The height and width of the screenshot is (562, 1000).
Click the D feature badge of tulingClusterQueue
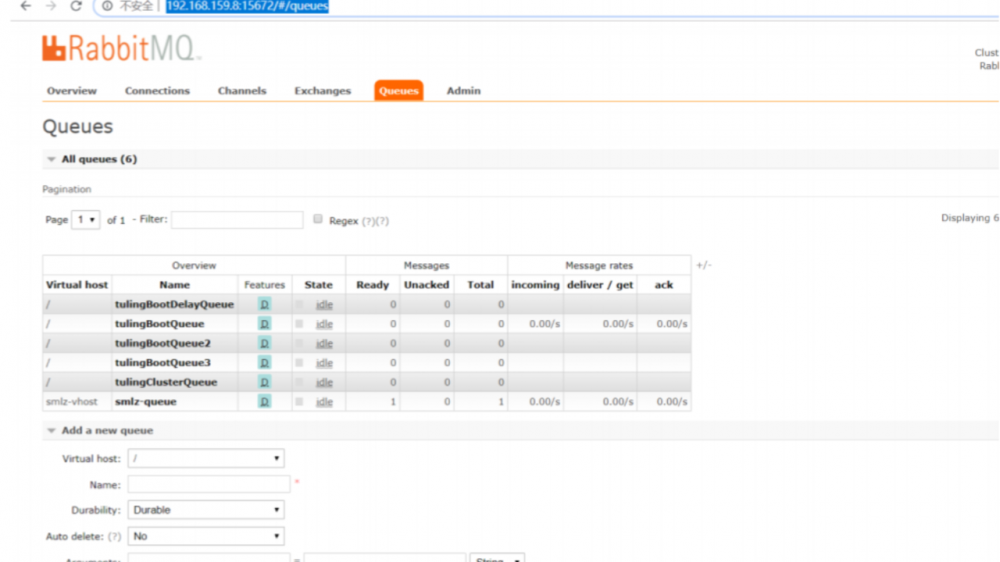pyautogui.click(x=264, y=382)
